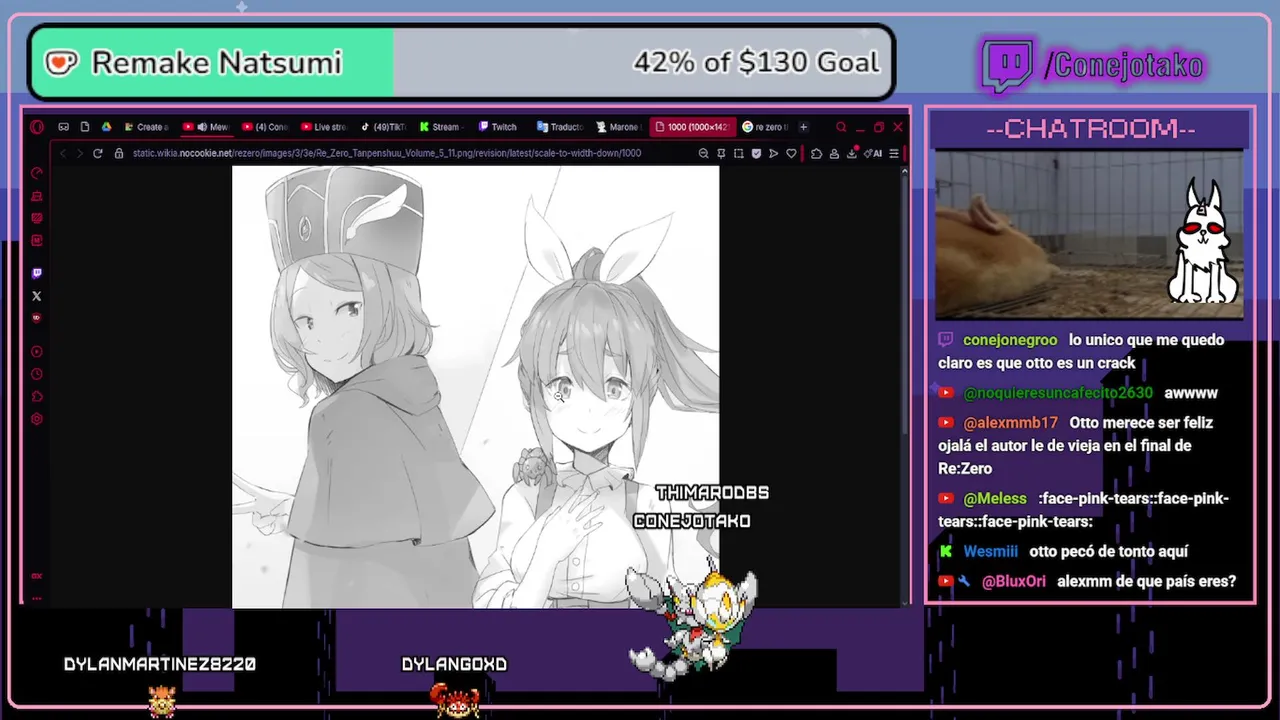Open Twitch in the Opera sidebar
Screen dimensions: 1280x720
click(37, 273)
